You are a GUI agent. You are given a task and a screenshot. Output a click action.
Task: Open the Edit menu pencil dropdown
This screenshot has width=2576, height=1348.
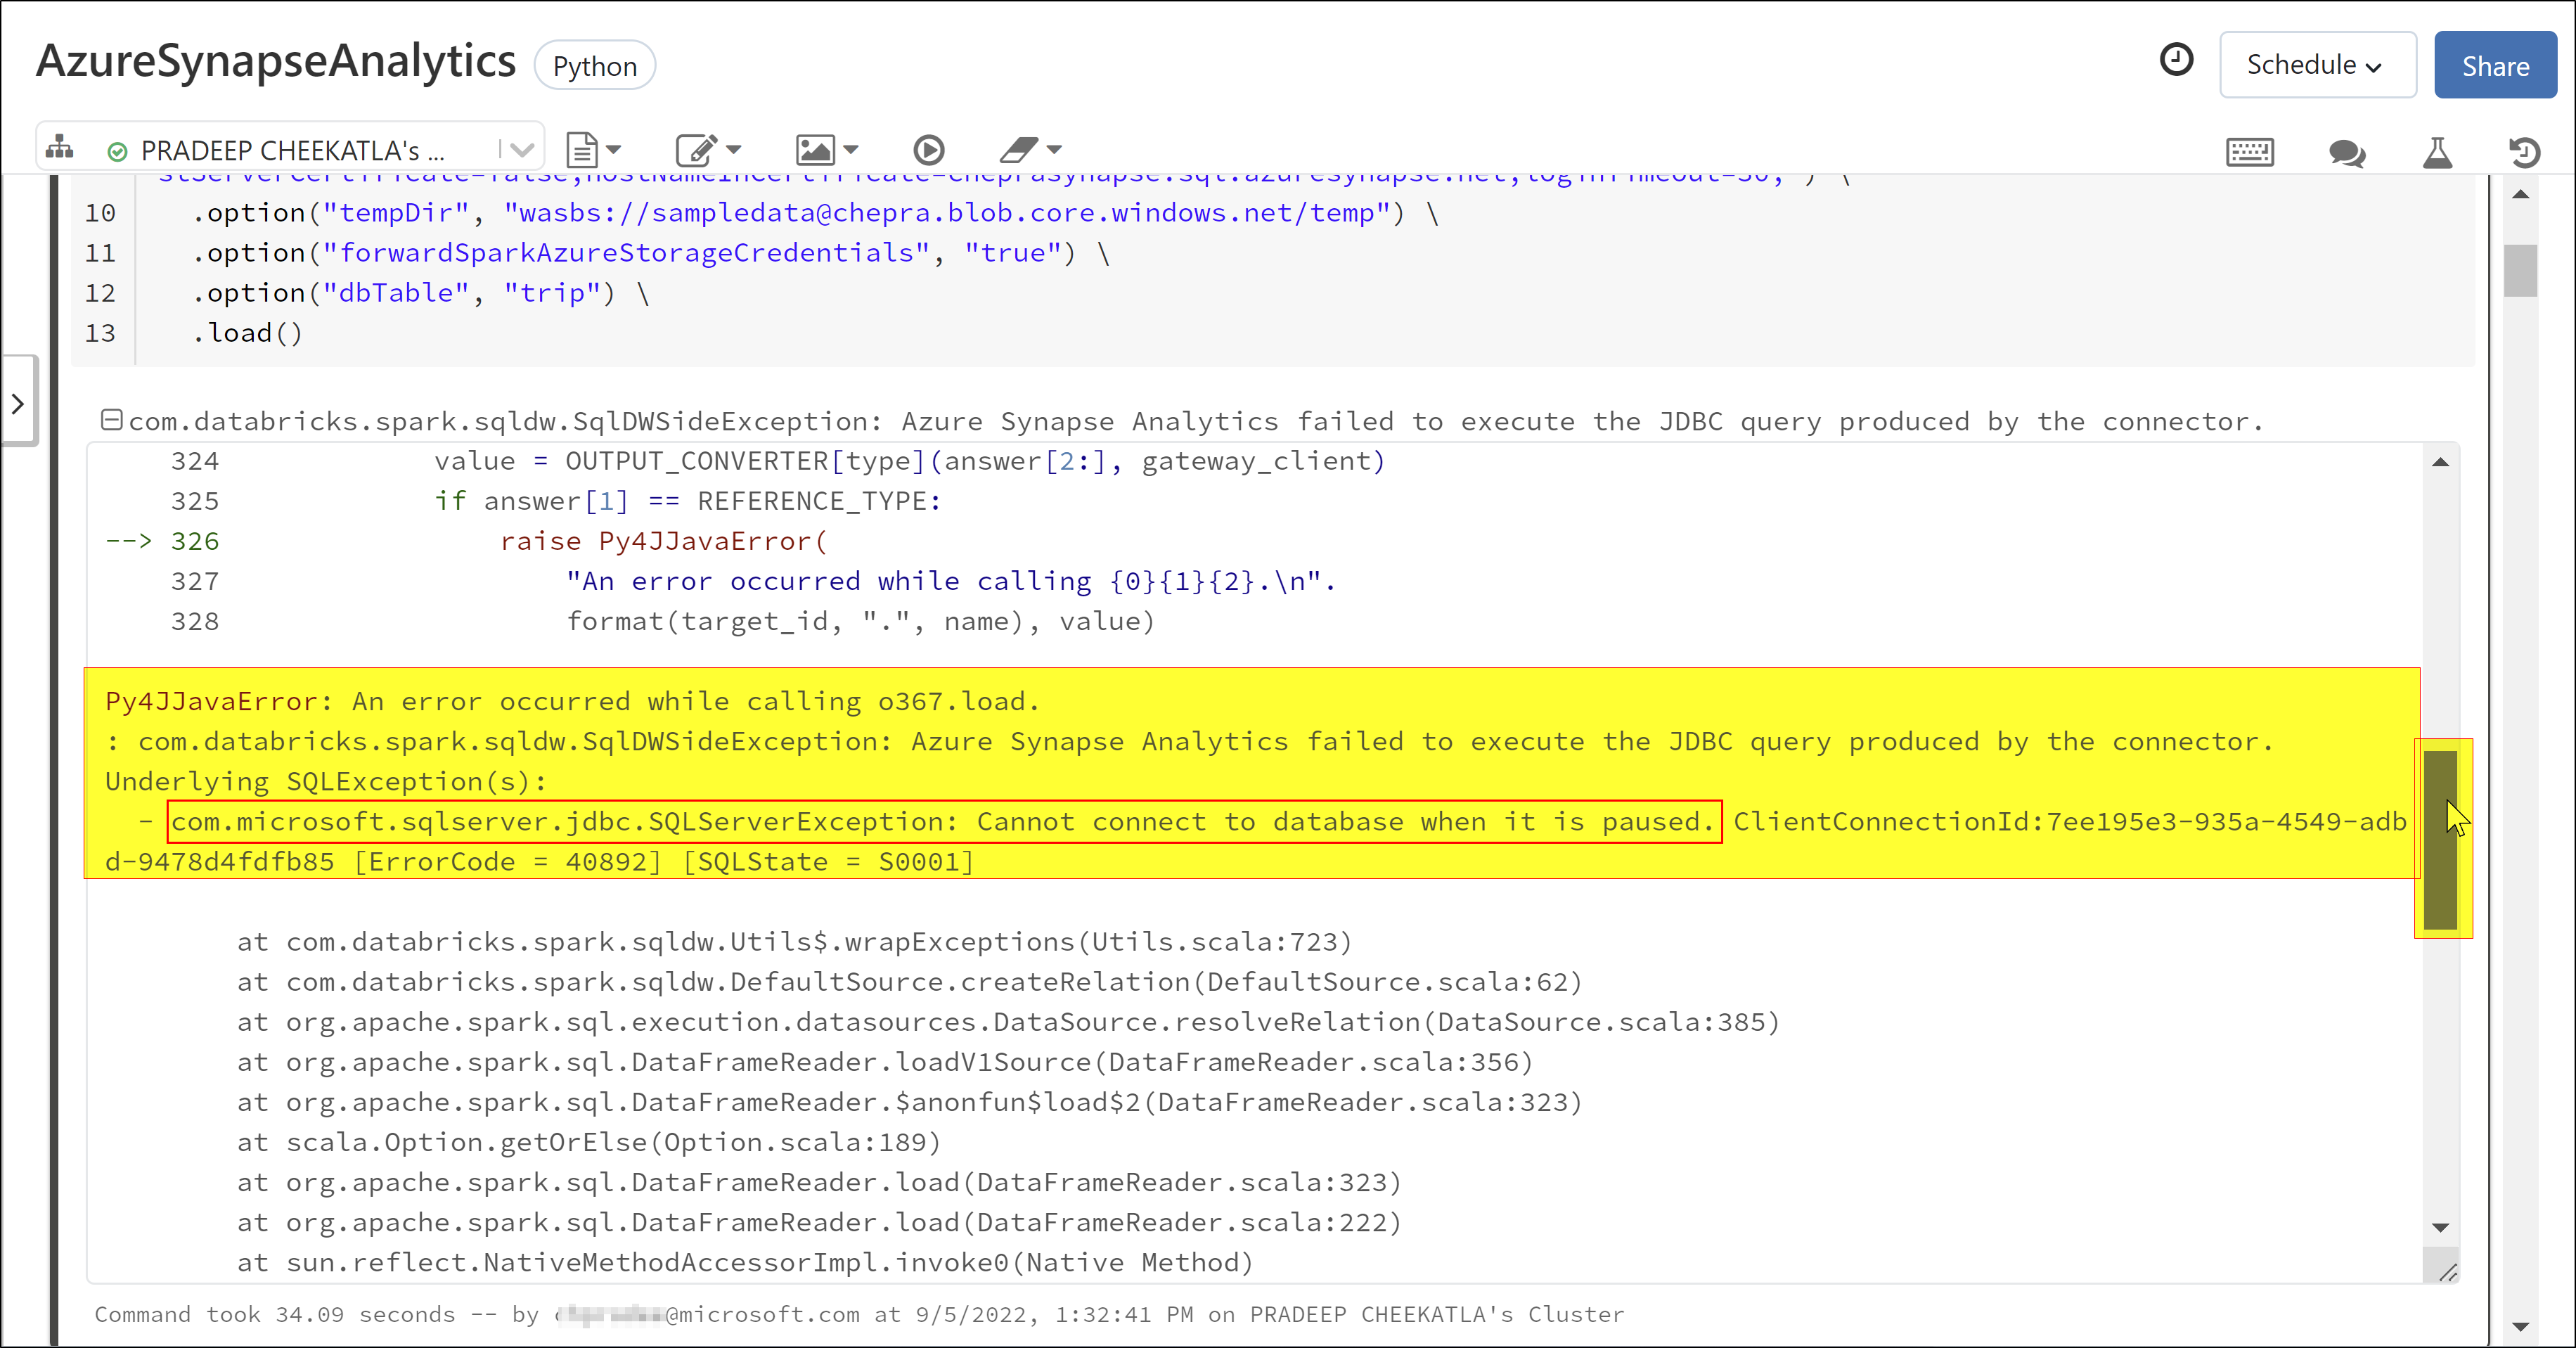707,150
